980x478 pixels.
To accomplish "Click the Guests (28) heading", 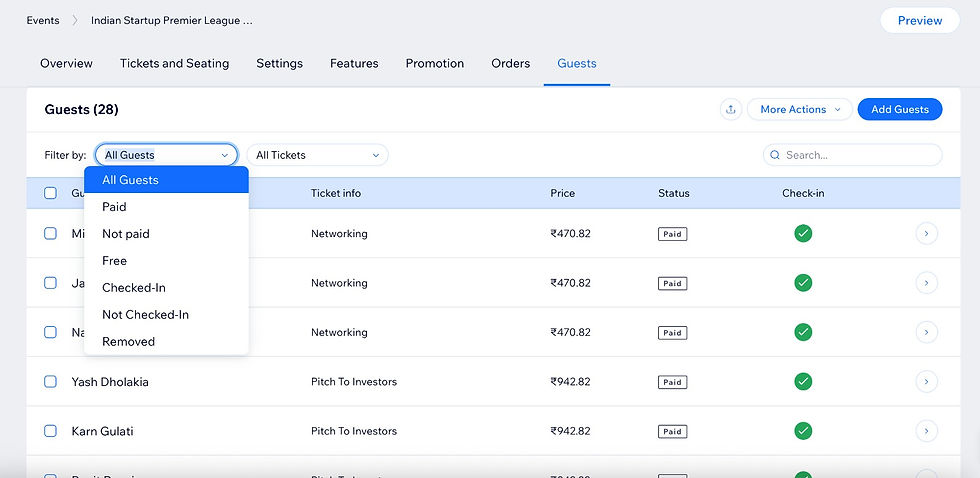I will (x=81, y=110).
